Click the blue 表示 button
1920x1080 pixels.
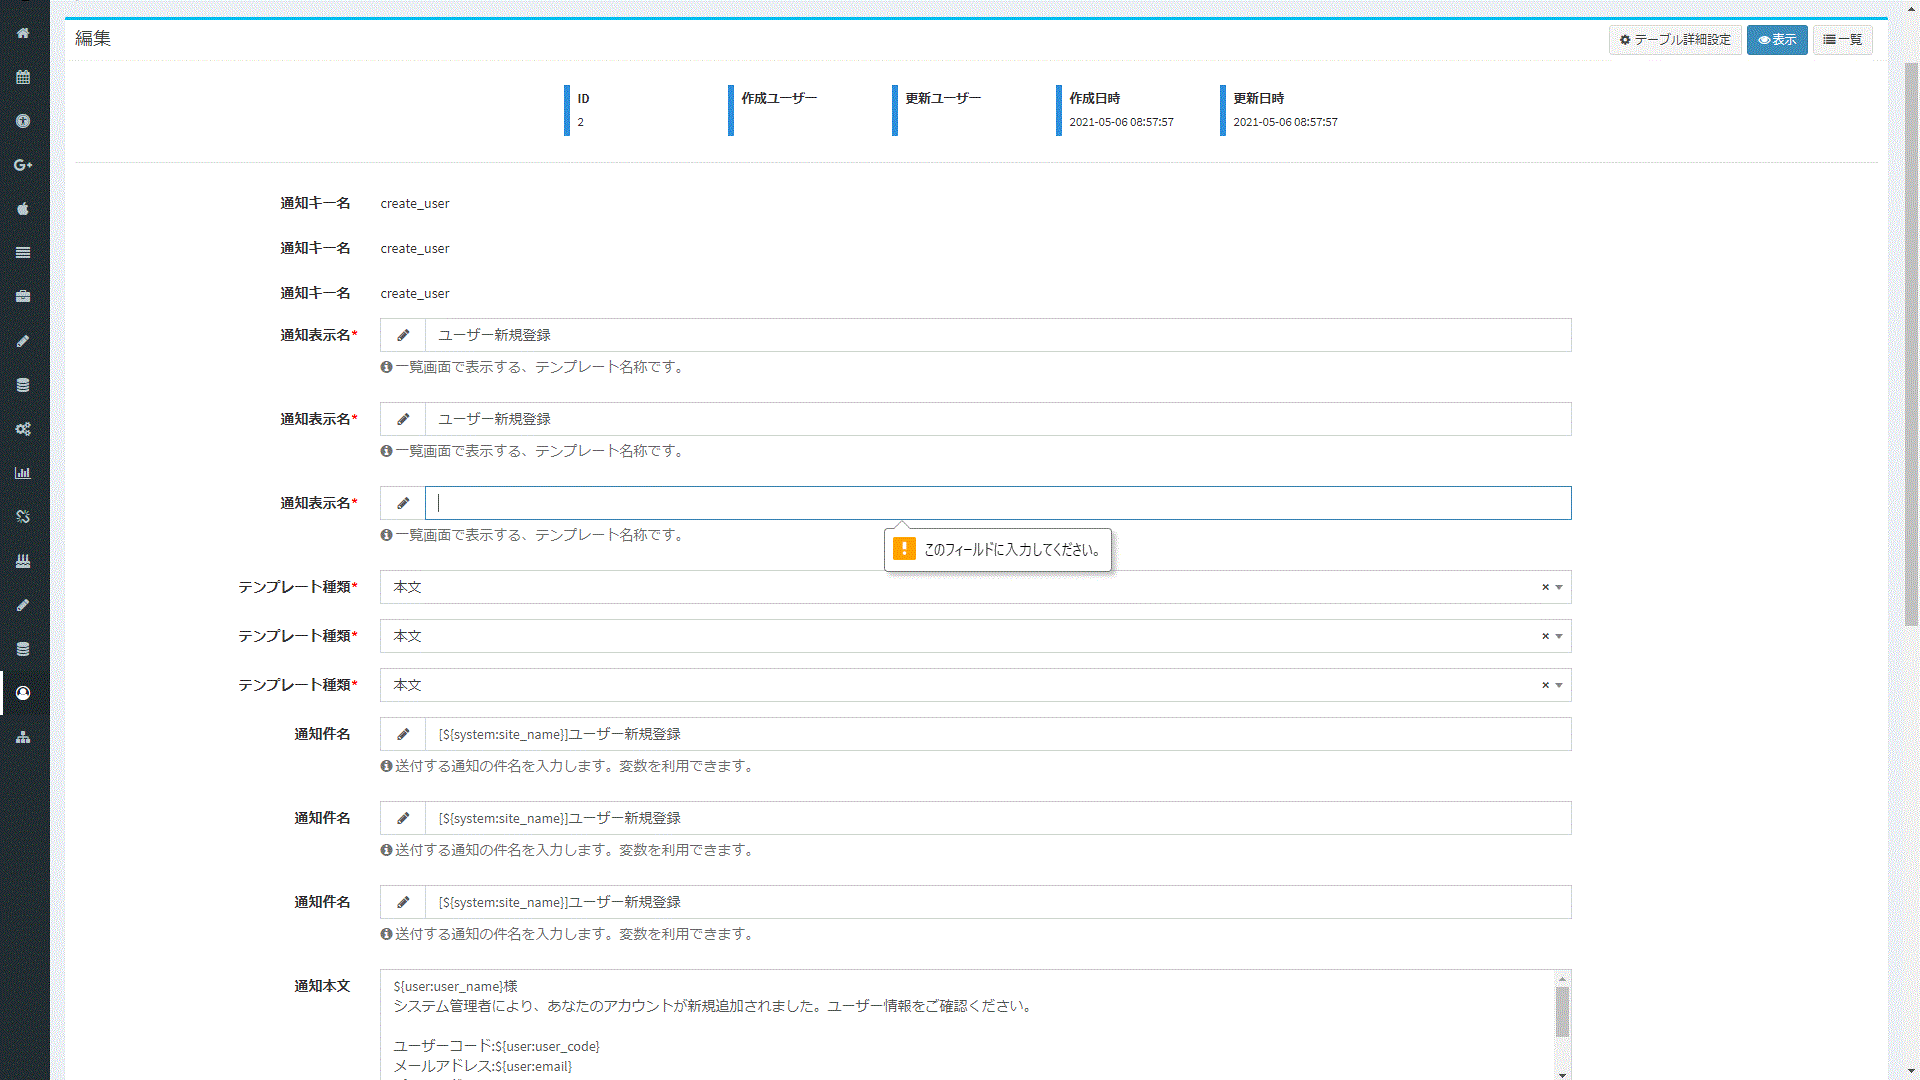(x=1777, y=40)
